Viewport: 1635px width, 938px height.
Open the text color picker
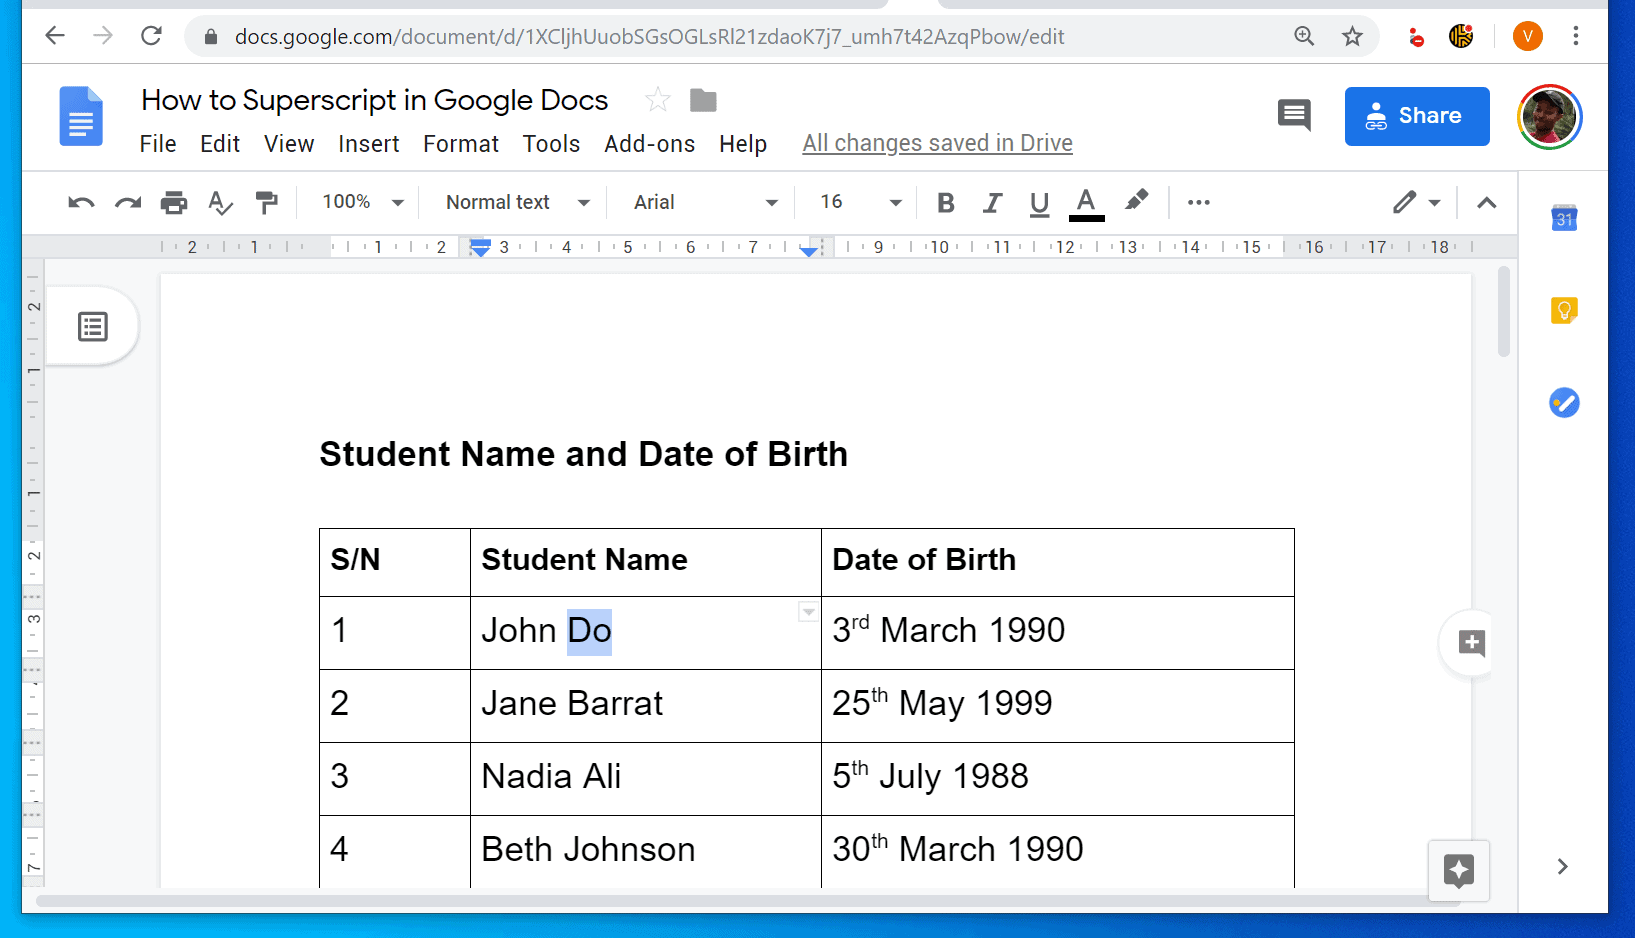pos(1086,203)
